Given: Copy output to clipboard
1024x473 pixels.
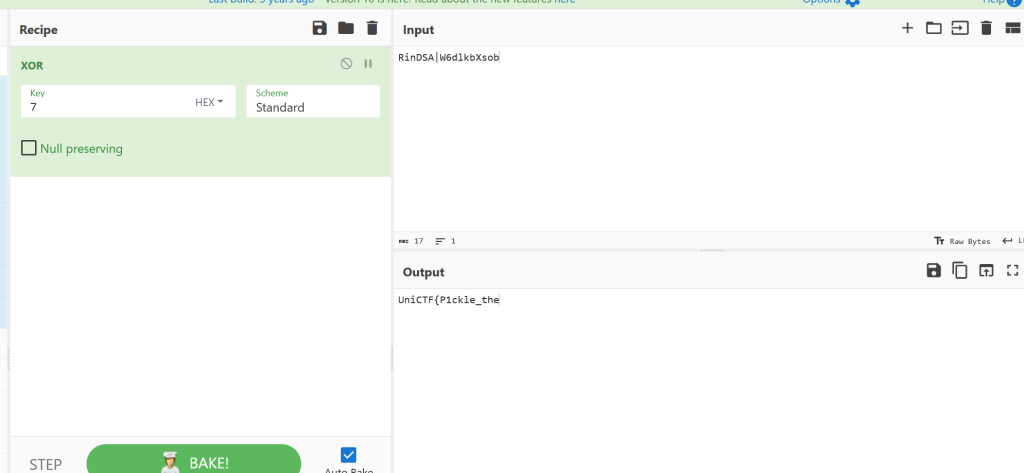Looking at the screenshot, I should (x=960, y=270).
